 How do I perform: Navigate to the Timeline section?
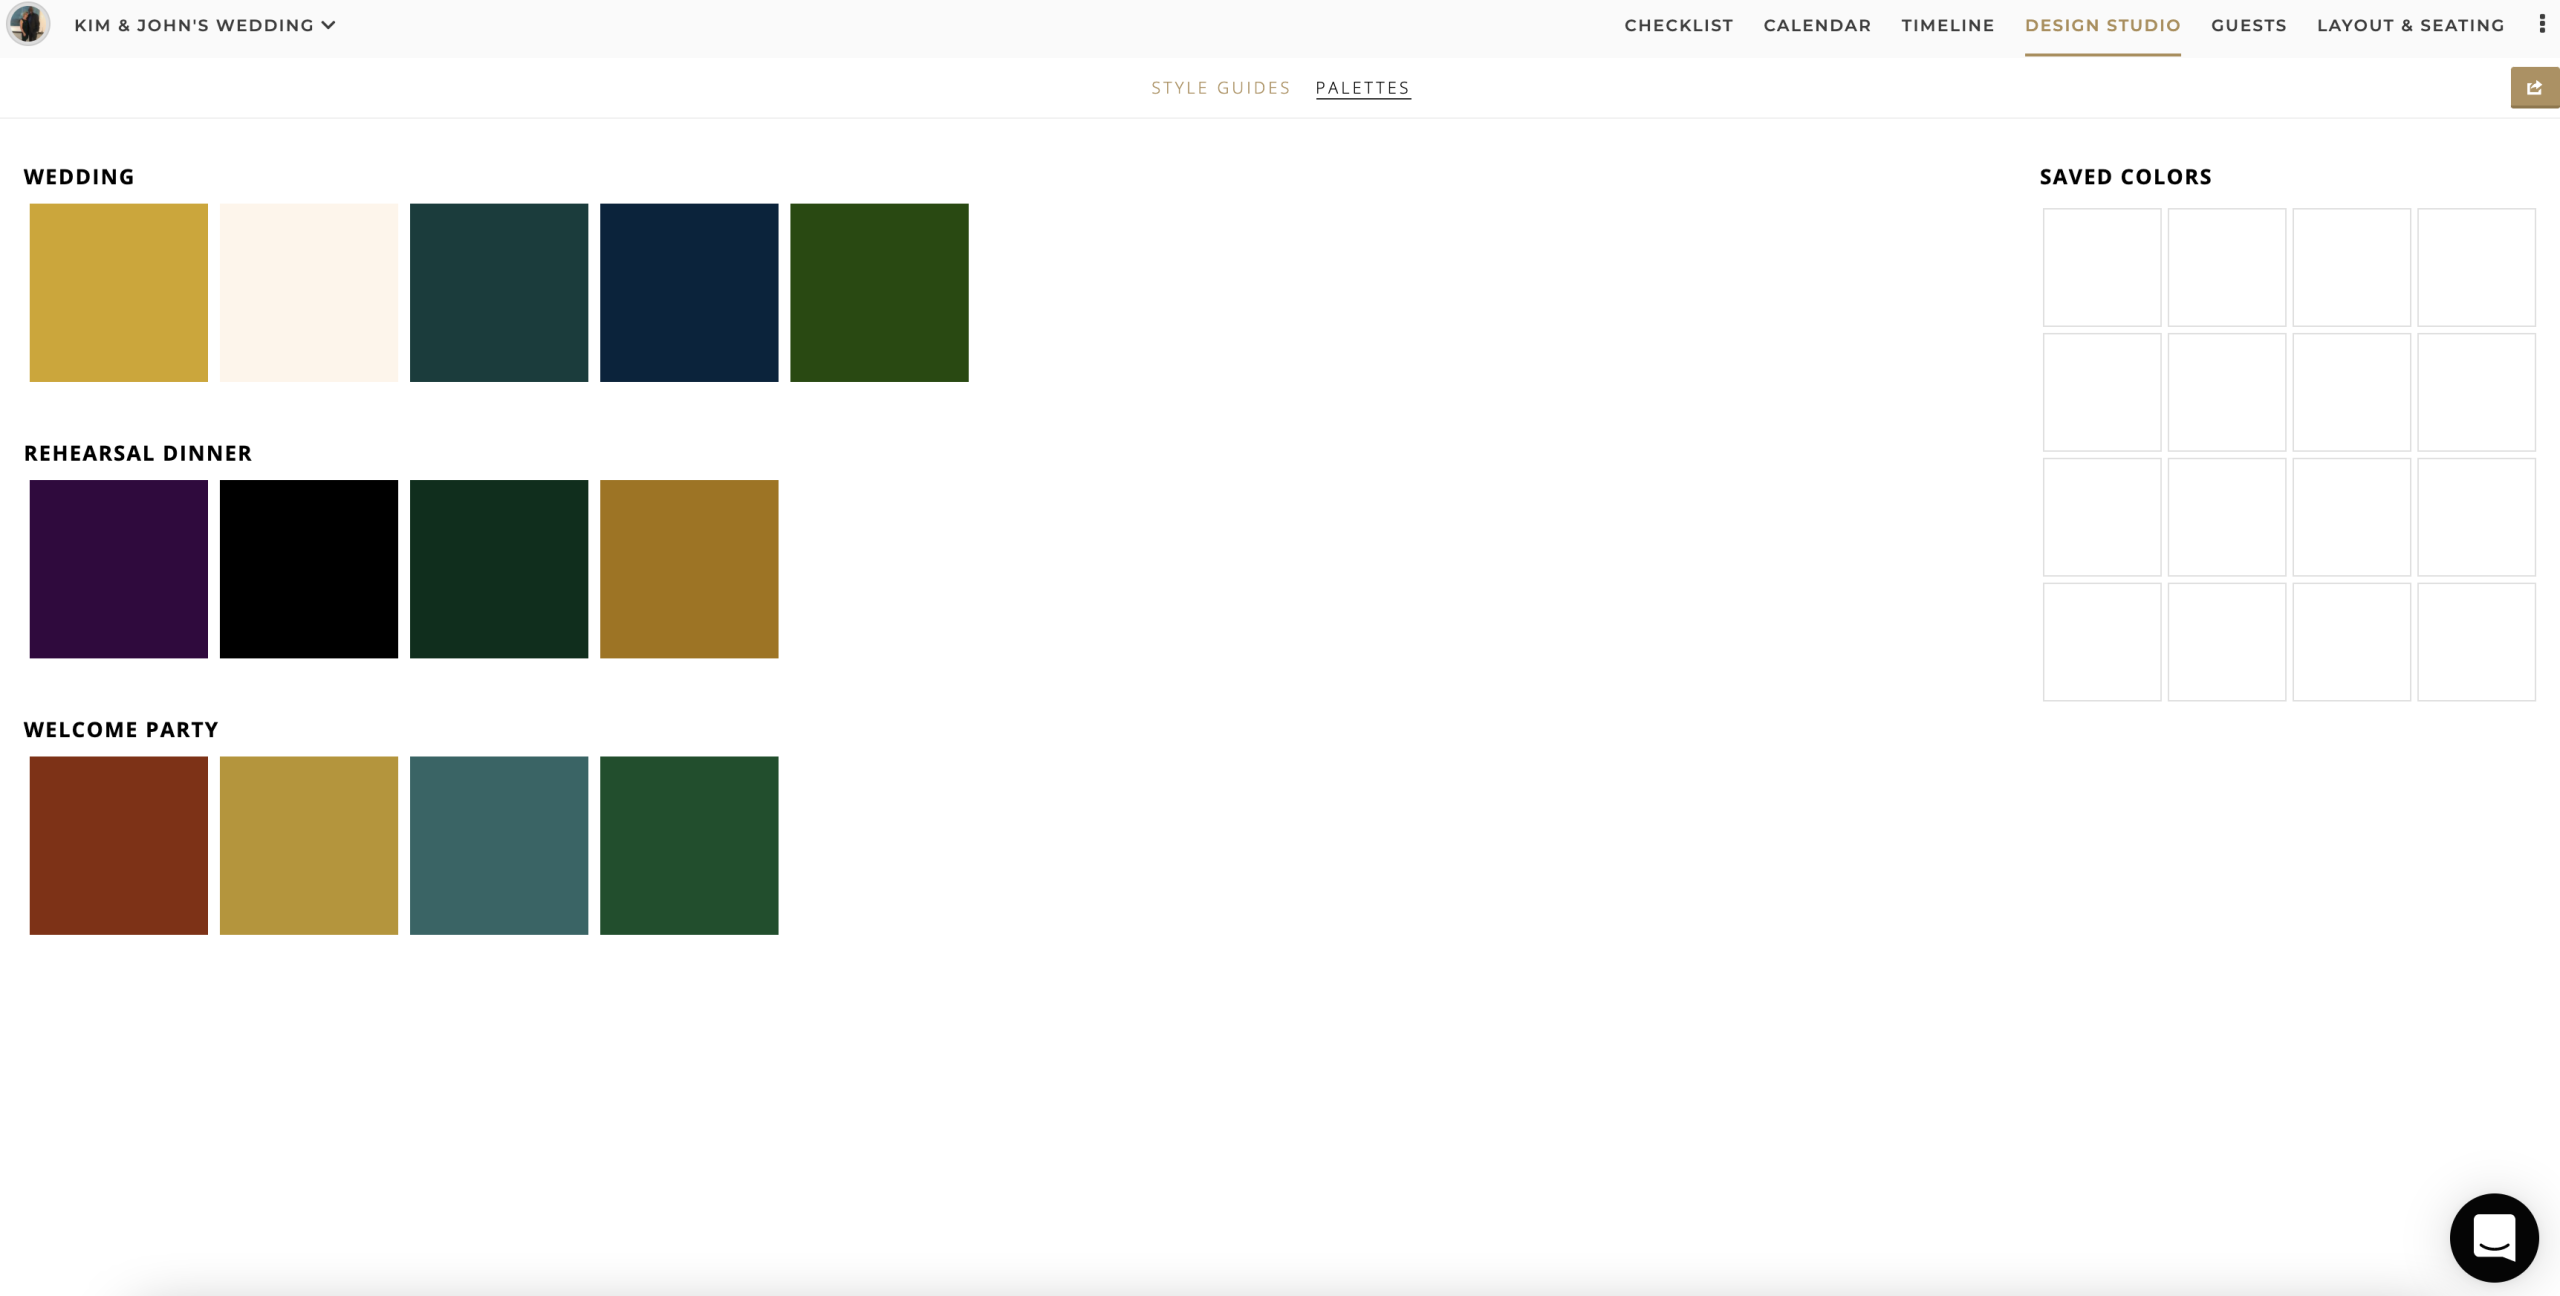point(1947,25)
